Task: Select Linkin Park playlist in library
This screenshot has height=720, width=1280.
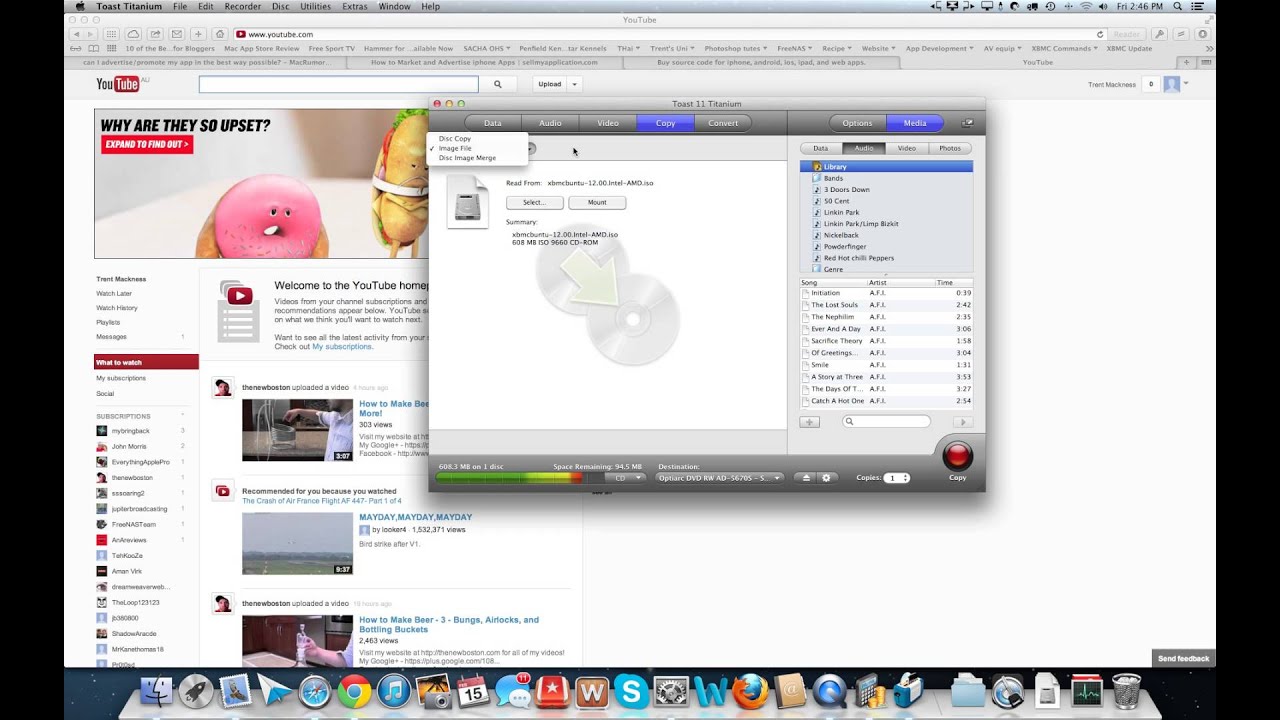Action: (841, 212)
